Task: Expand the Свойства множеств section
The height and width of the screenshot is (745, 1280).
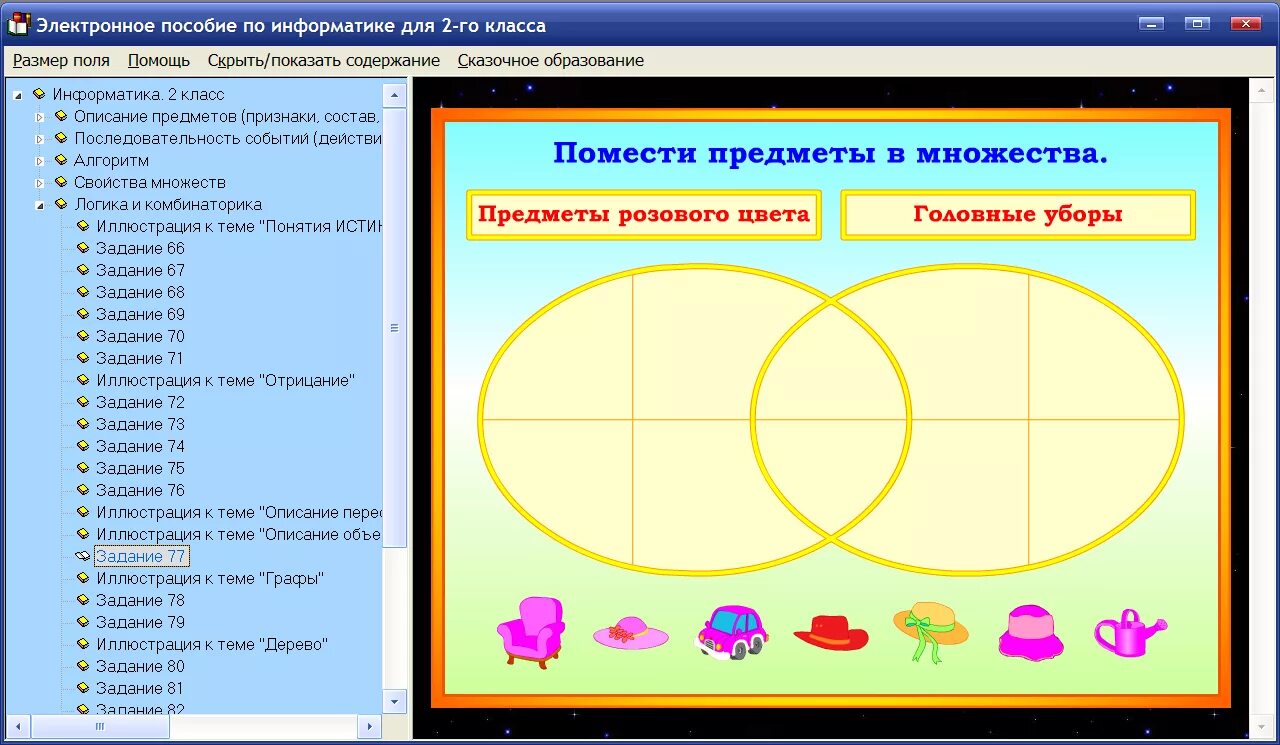Action: pos(40,182)
